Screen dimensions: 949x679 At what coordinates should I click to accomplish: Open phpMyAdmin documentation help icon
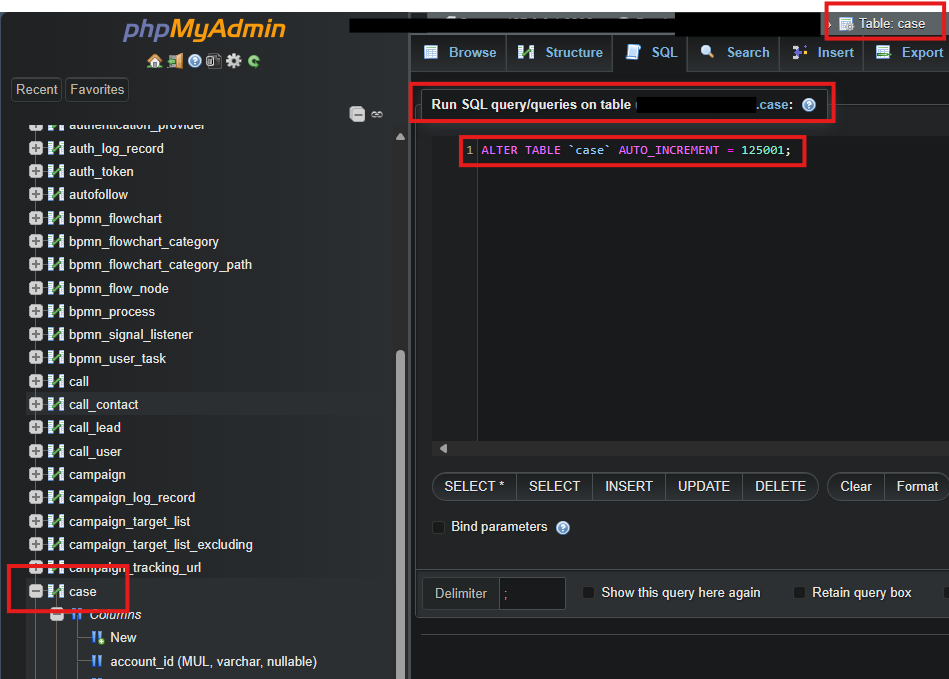194,61
